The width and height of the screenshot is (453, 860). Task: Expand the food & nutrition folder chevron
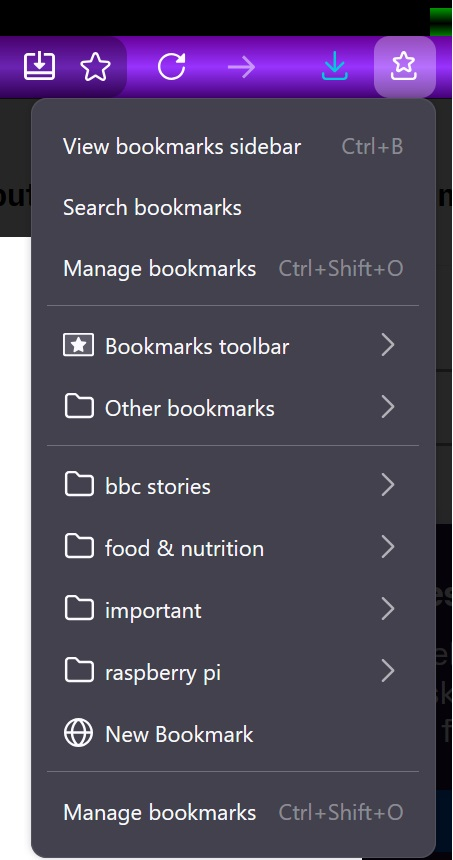[388, 547]
